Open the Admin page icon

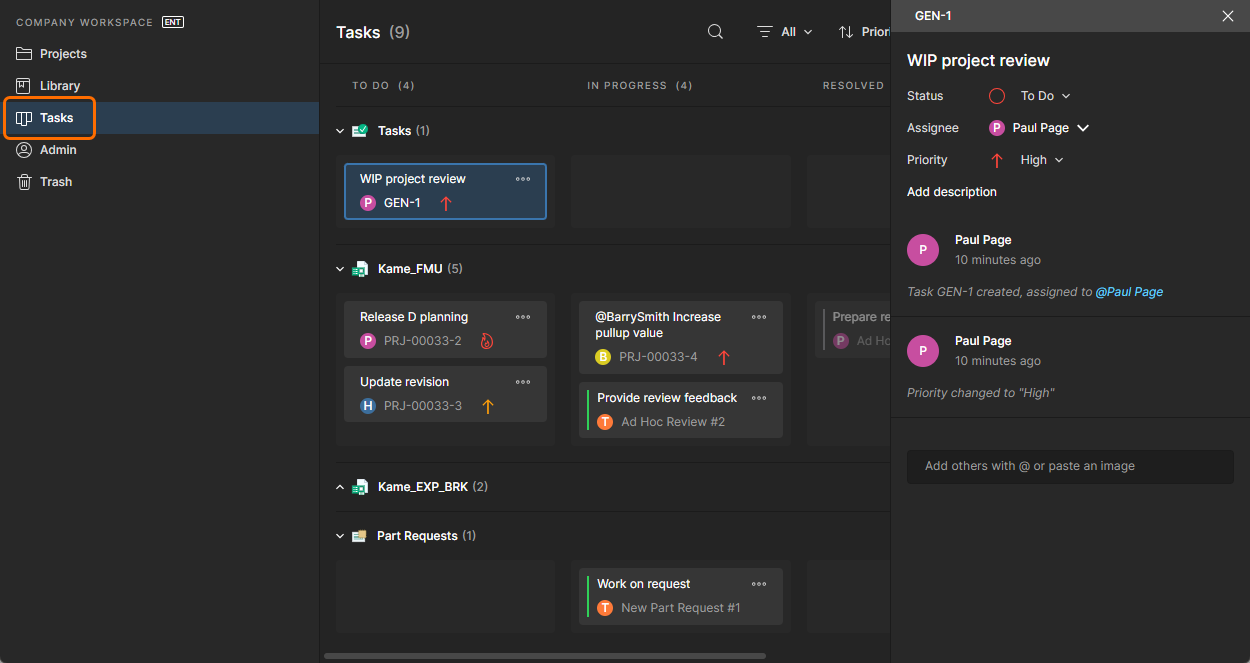[24, 150]
